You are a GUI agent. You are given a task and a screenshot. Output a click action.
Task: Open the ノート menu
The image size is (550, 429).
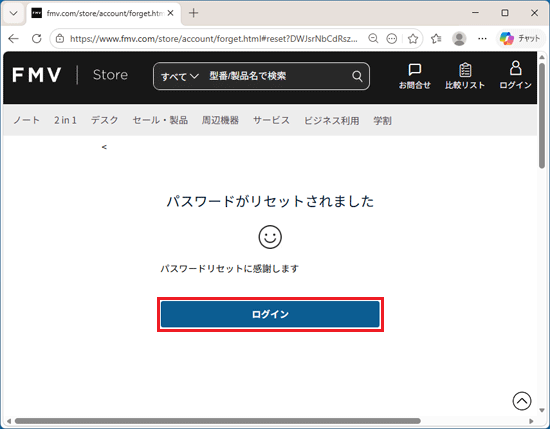click(26, 120)
